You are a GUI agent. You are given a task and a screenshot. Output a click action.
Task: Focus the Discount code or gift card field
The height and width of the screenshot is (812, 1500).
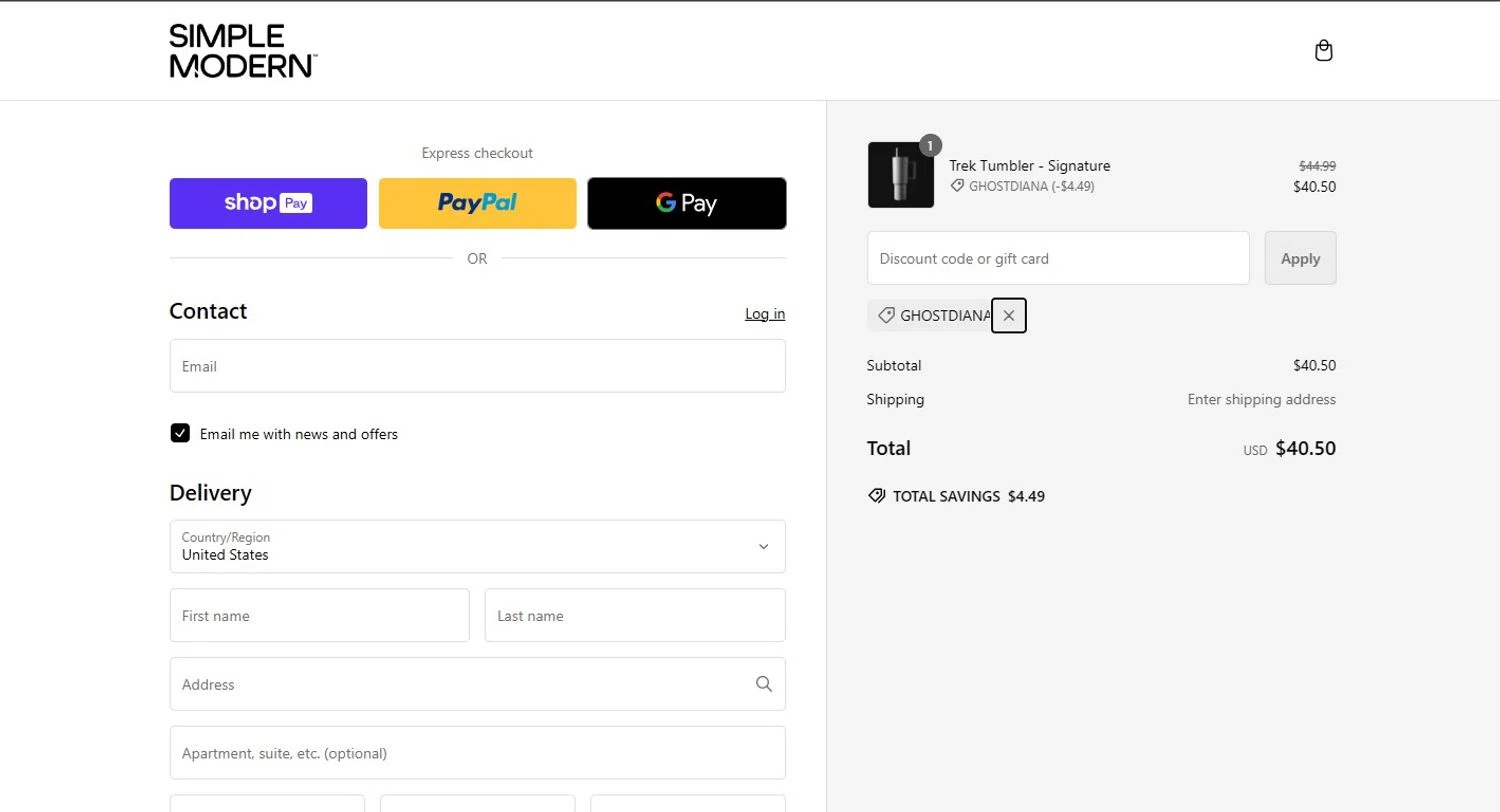[x=1058, y=258]
